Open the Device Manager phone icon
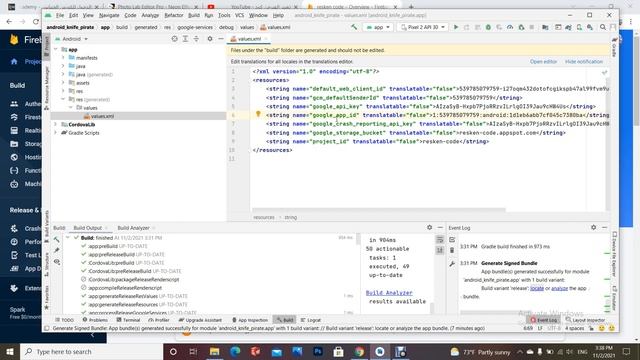The height and width of the screenshot is (360, 640). click(579, 27)
